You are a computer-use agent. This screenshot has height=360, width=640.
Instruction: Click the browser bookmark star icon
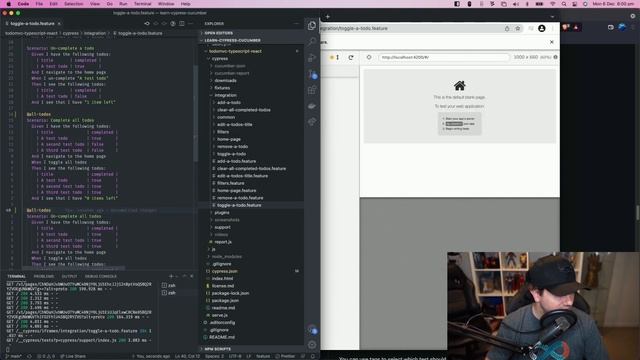click(518, 29)
